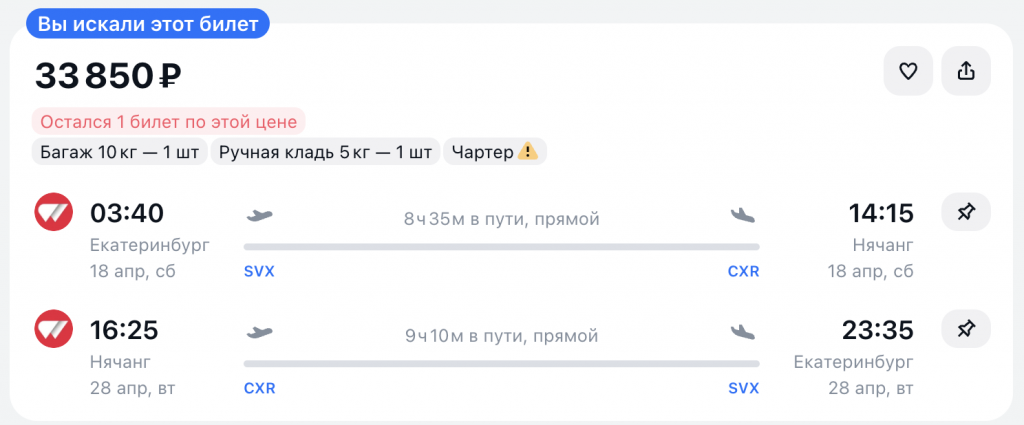Screen dimensions: 1024x425
Task: Pin the 16:25 return flight
Action: (966, 329)
